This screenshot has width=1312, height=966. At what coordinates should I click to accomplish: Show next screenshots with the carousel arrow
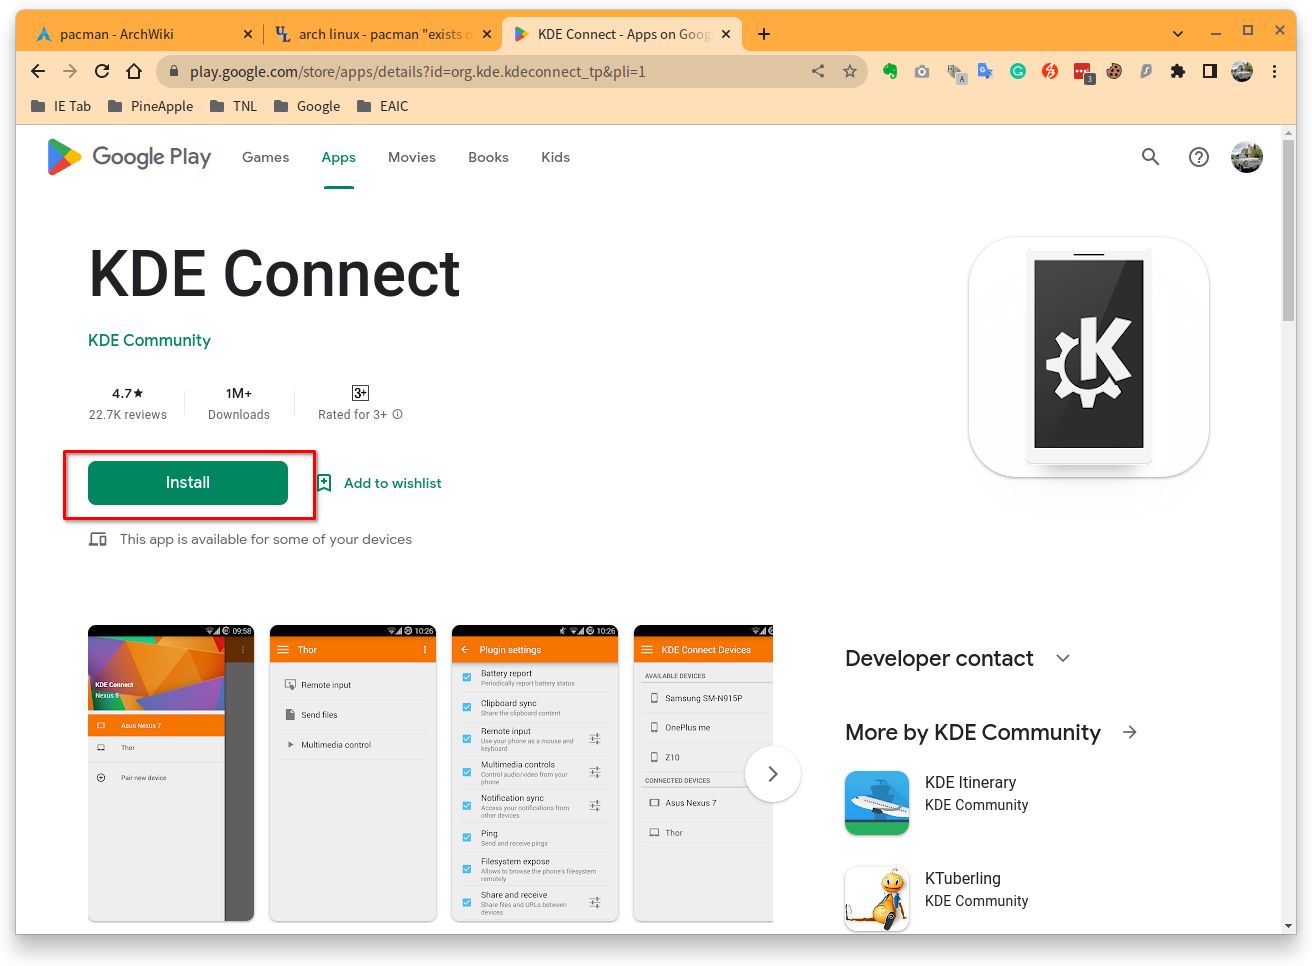773,774
